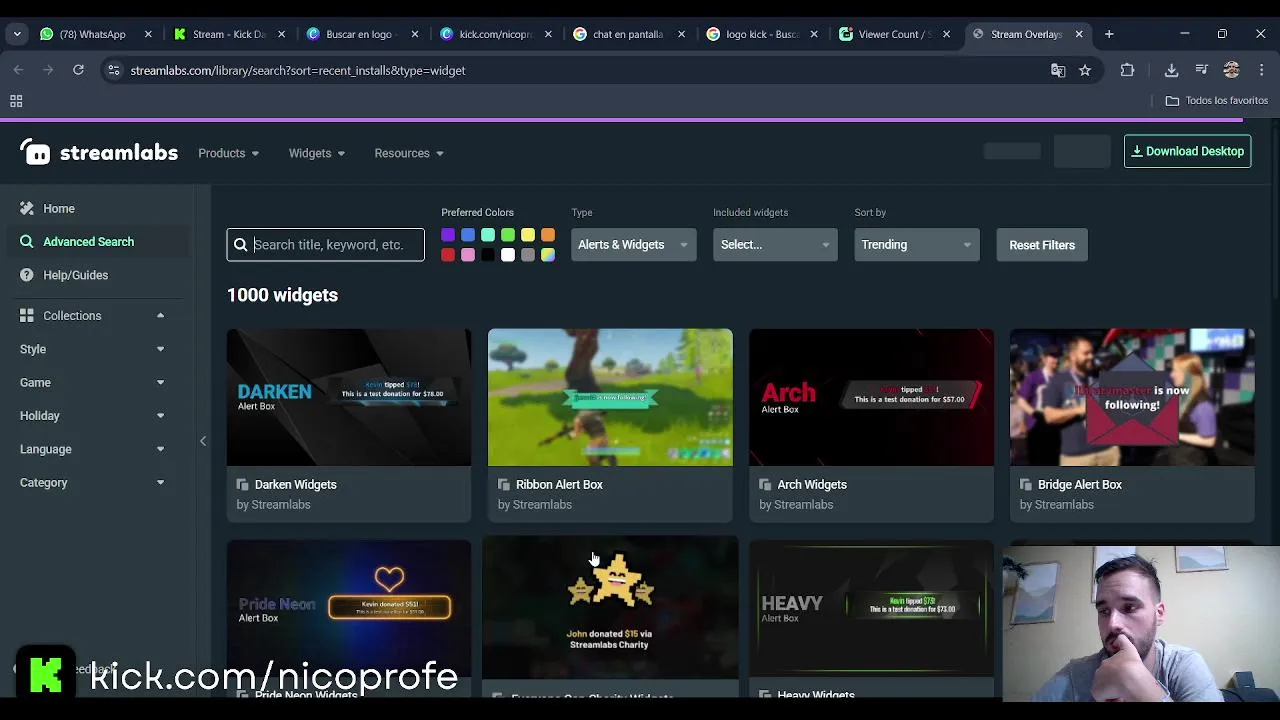1280x720 pixels.
Task: Click the site info icon in address bar
Action: 114,70
